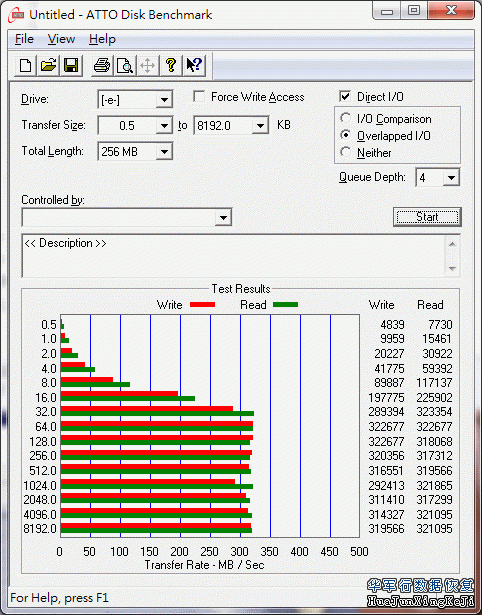Click the Start benchmark button
Viewport: 482px width, 615px height.
(x=427, y=217)
